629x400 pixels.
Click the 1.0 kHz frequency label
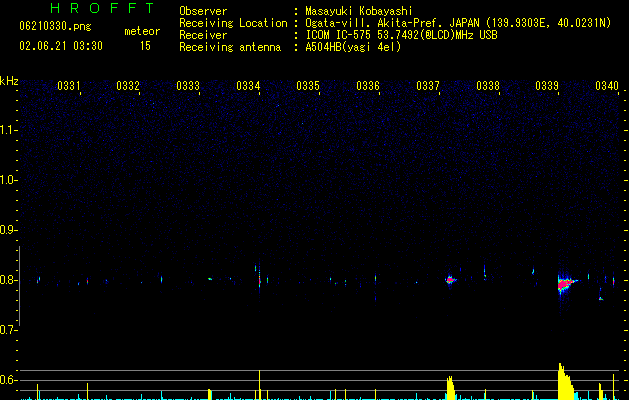[x=8, y=180]
